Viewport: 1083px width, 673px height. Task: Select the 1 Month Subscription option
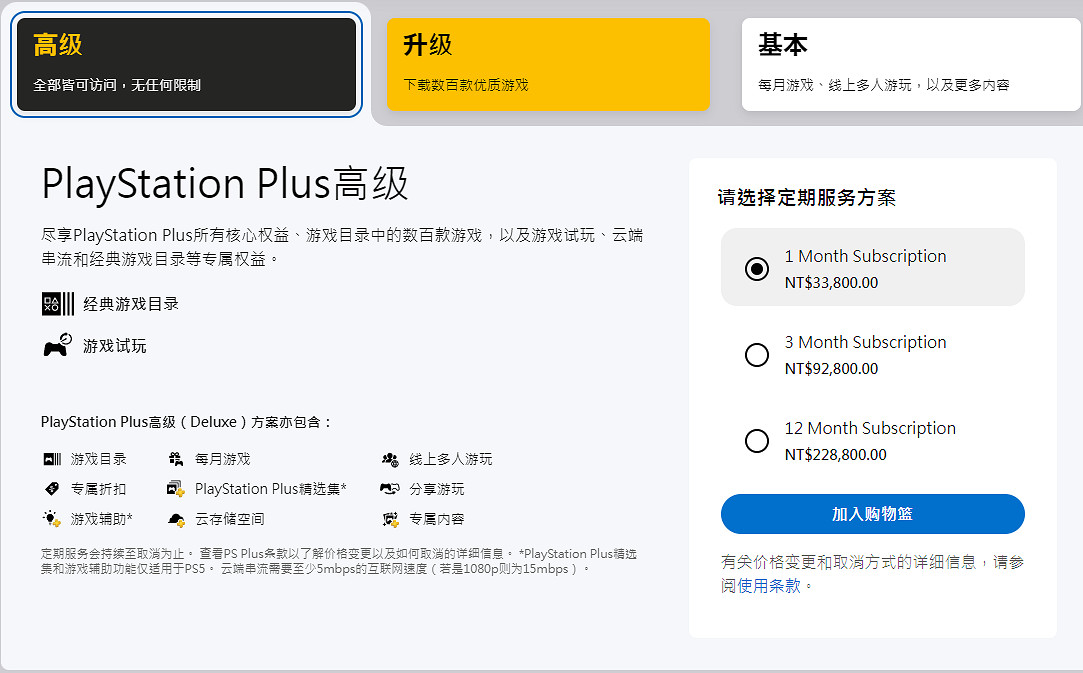[x=757, y=267]
